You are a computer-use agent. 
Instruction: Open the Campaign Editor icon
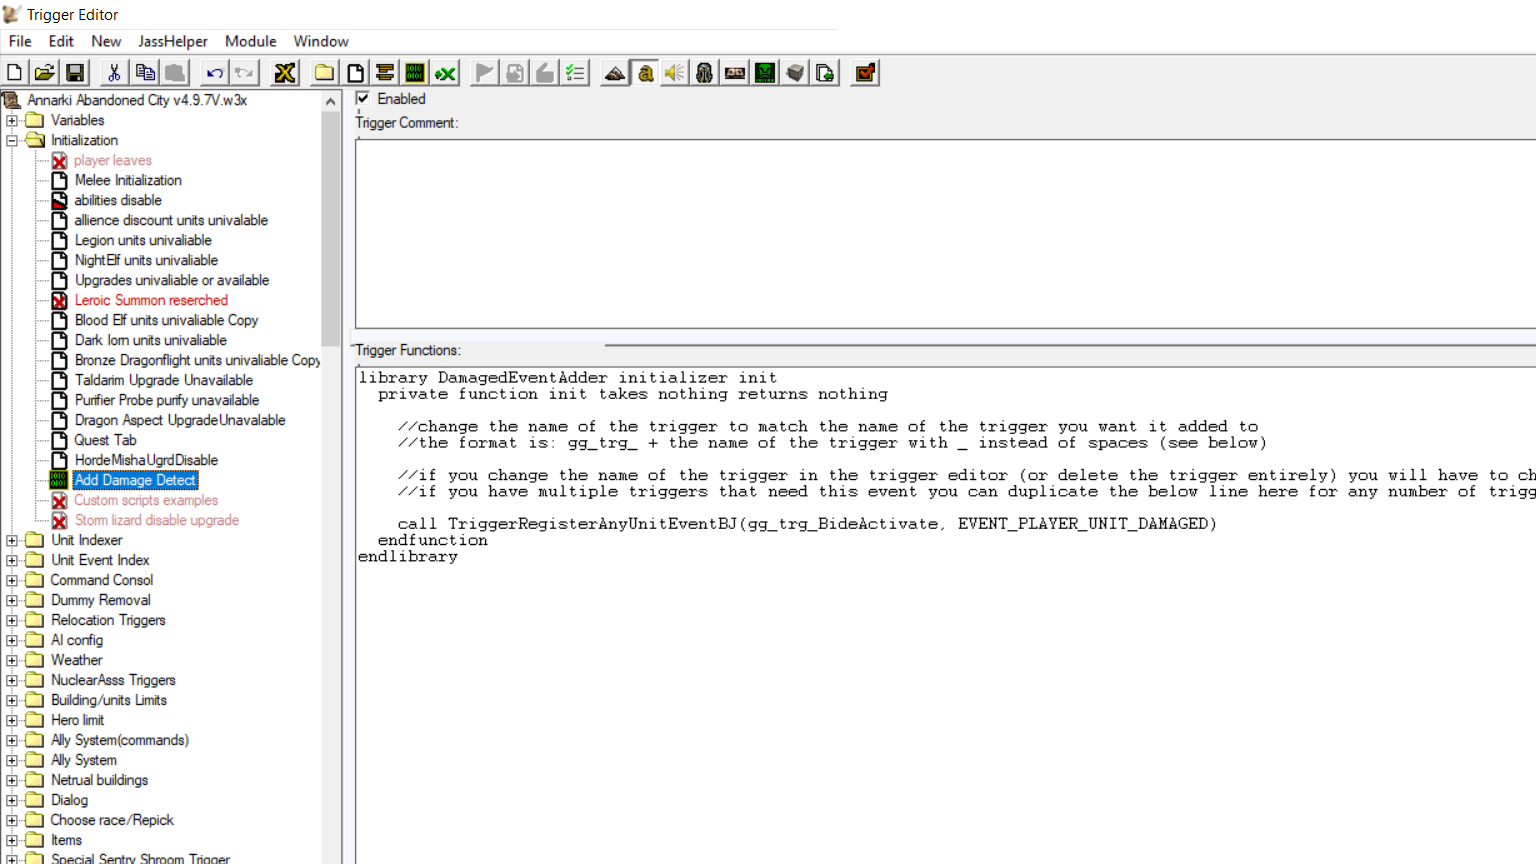pos(735,73)
